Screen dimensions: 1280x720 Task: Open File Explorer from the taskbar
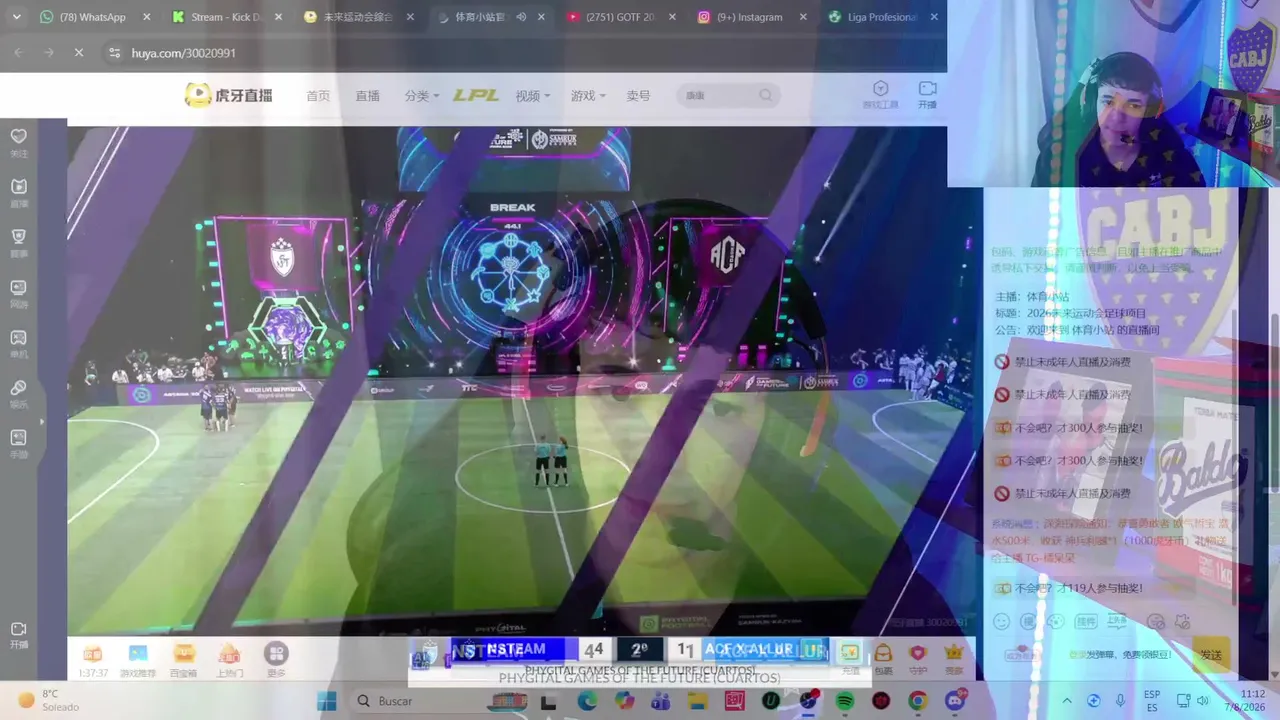[697, 701]
